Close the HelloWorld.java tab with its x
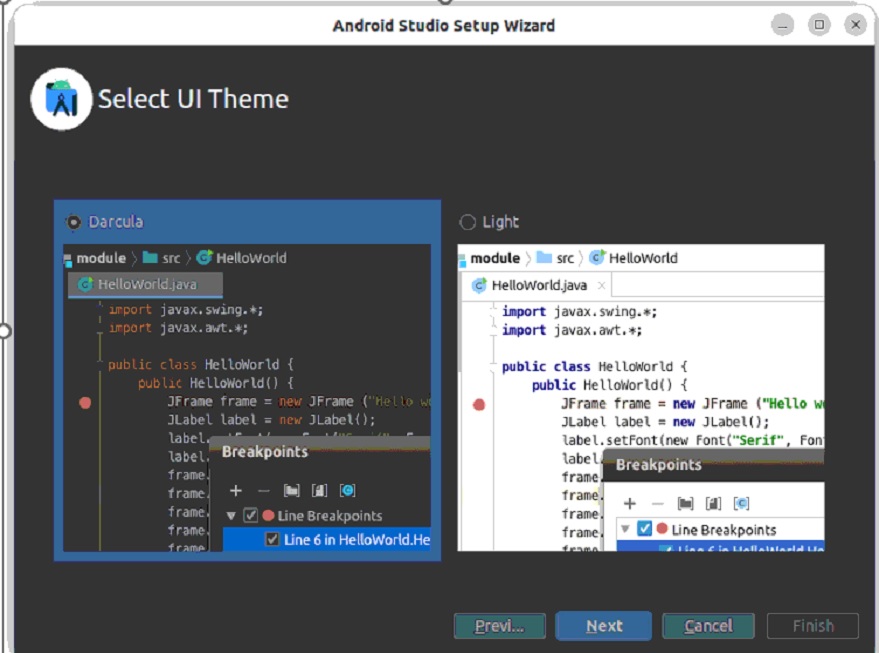The width and height of the screenshot is (879, 653). tap(599, 284)
